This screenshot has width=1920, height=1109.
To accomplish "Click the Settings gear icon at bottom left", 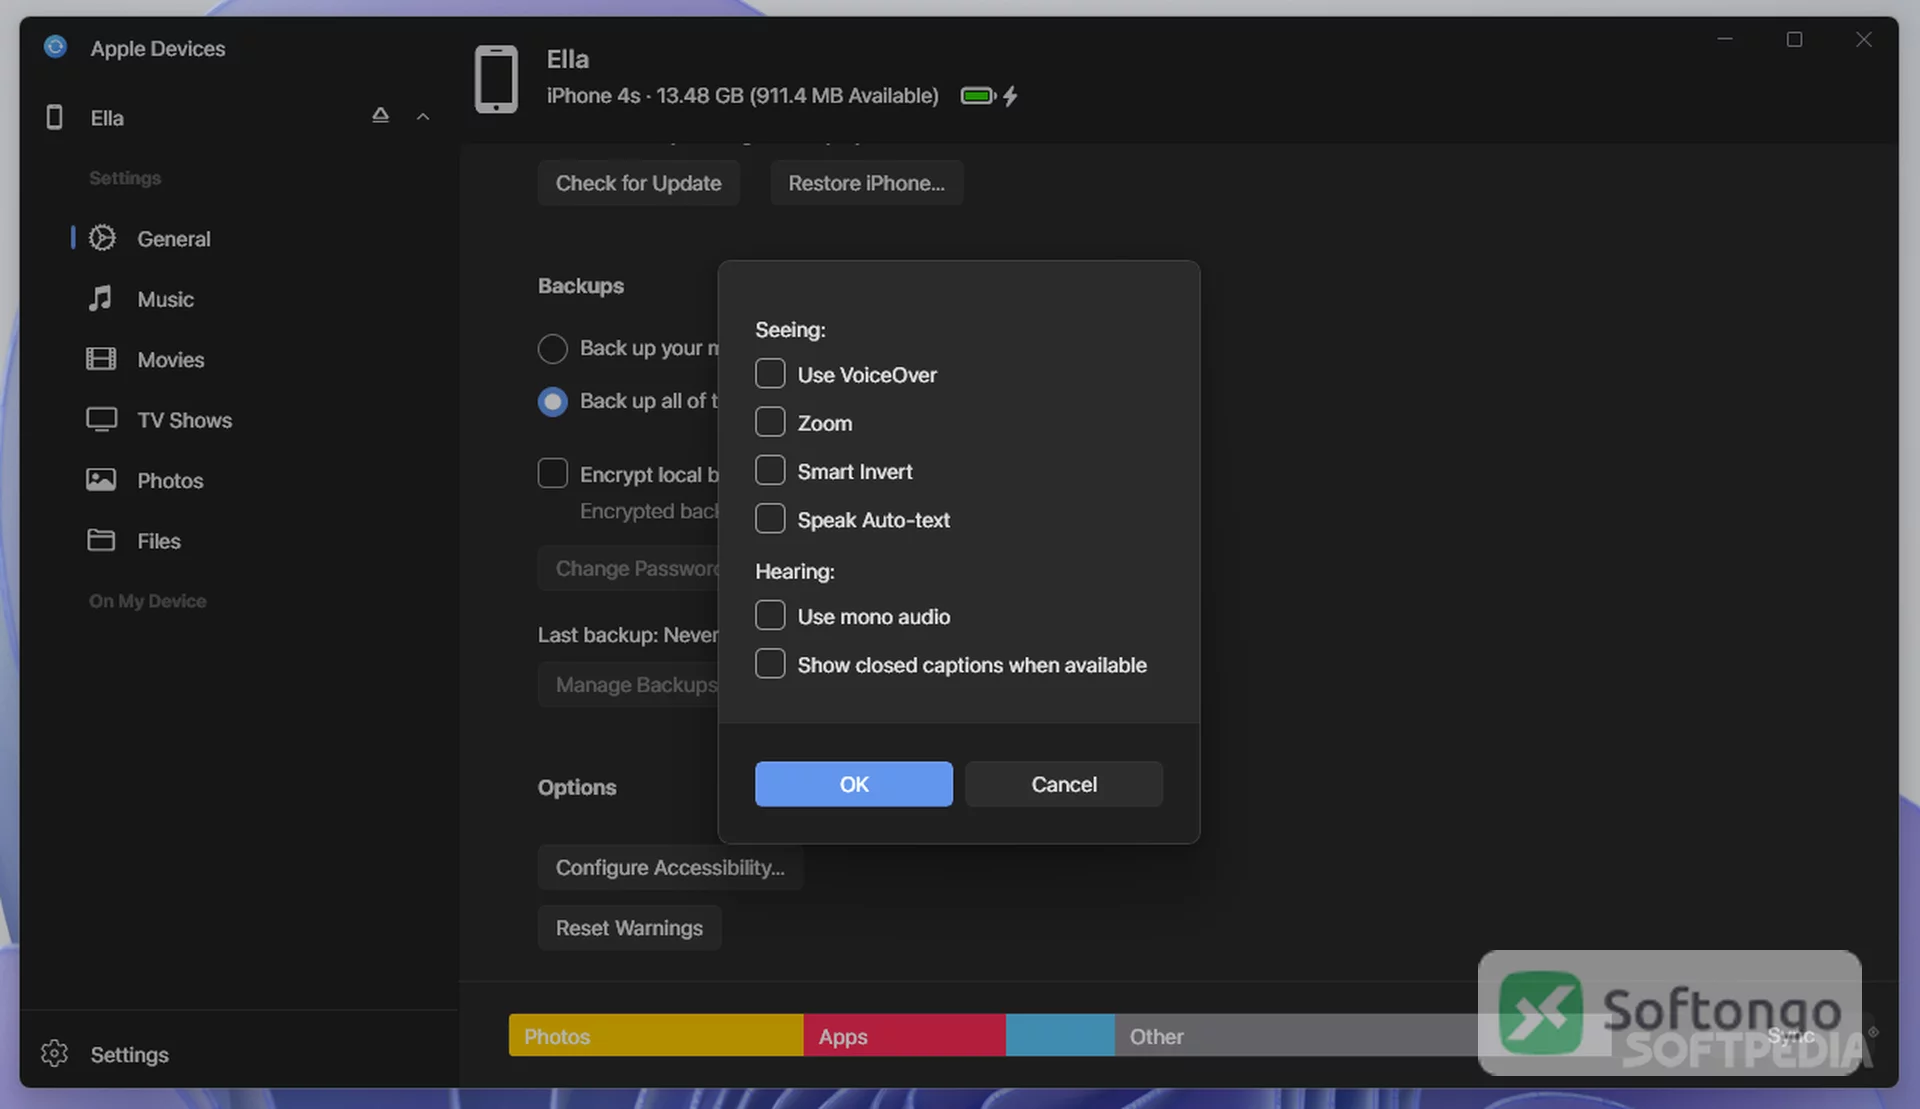I will [x=55, y=1053].
